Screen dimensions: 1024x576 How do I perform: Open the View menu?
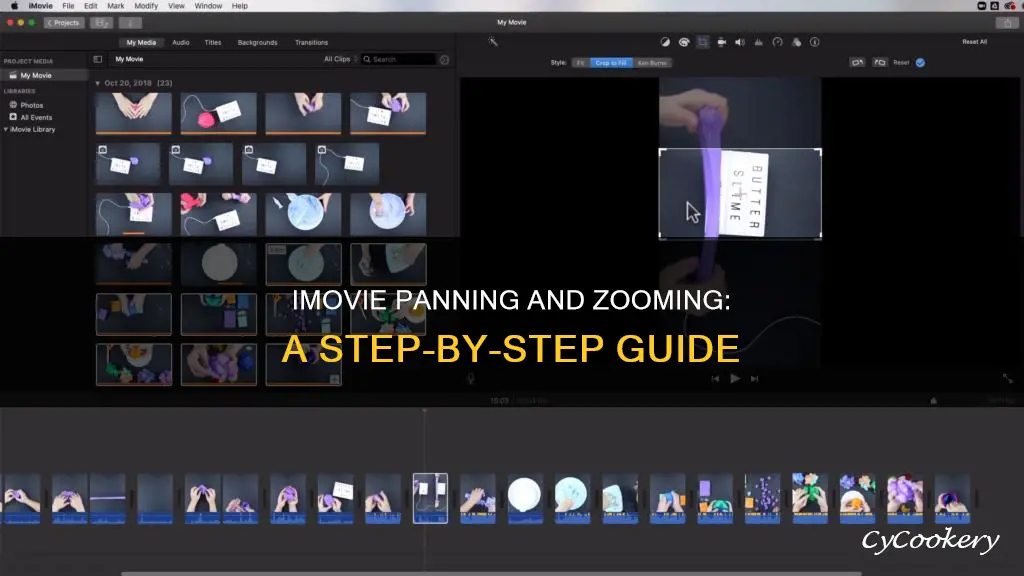click(x=176, y=6)
